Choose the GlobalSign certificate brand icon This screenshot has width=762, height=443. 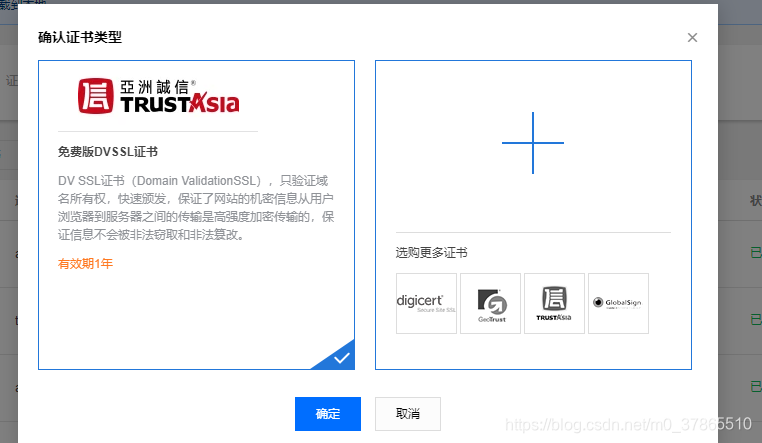click(618, 303)
